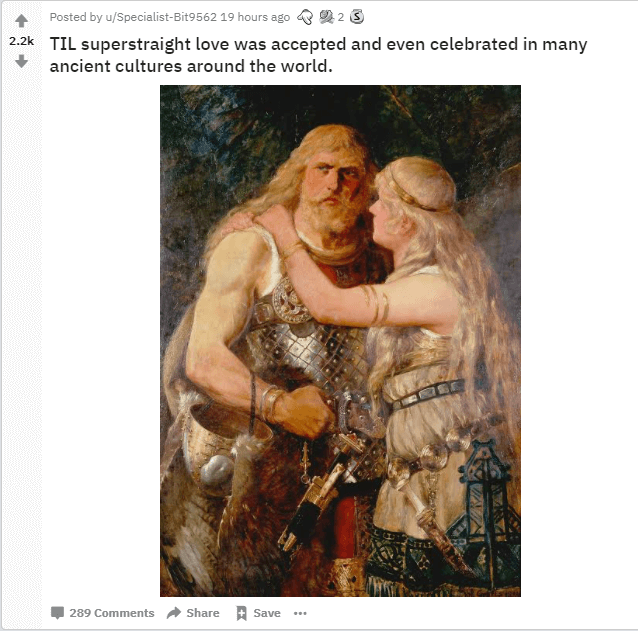Enlarge the Viking couple painting image
The height and width of the screenshot is (631, 638).
click(x=340, y=341)
